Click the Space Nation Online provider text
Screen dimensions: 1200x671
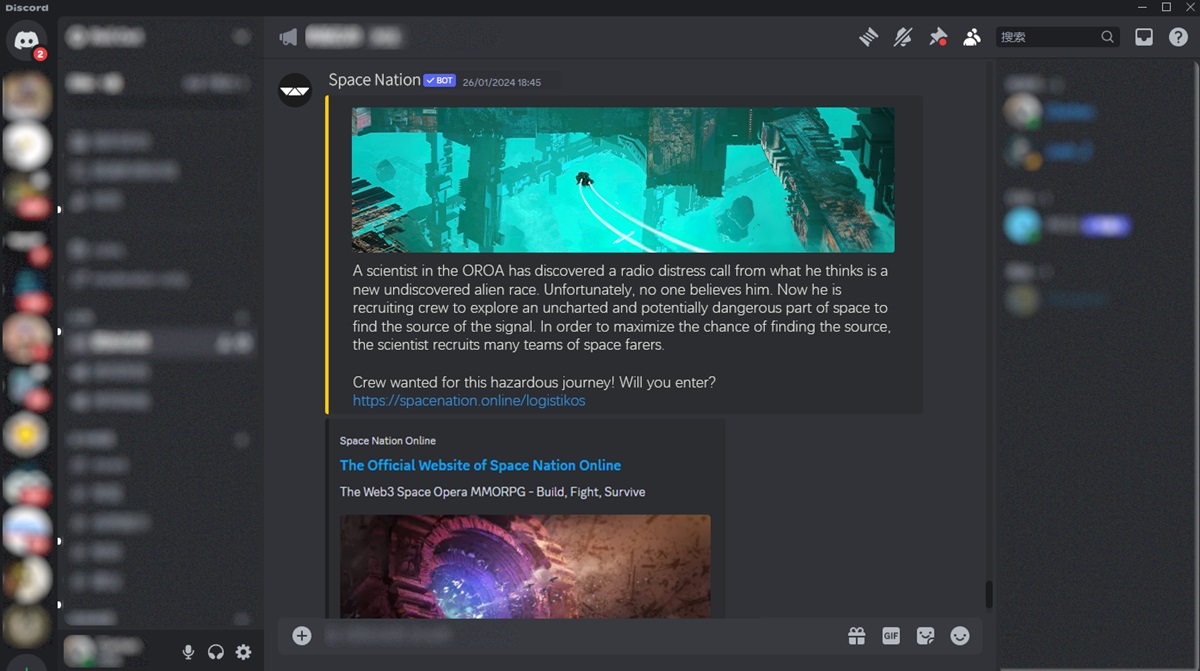click(388, 440)
